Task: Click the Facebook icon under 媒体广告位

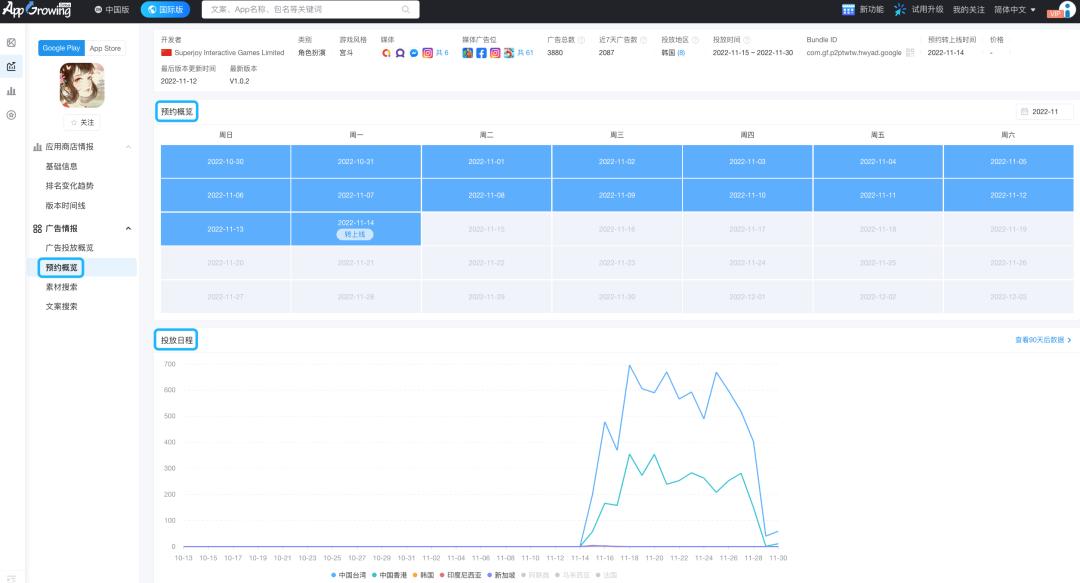Action: point(481,53)
